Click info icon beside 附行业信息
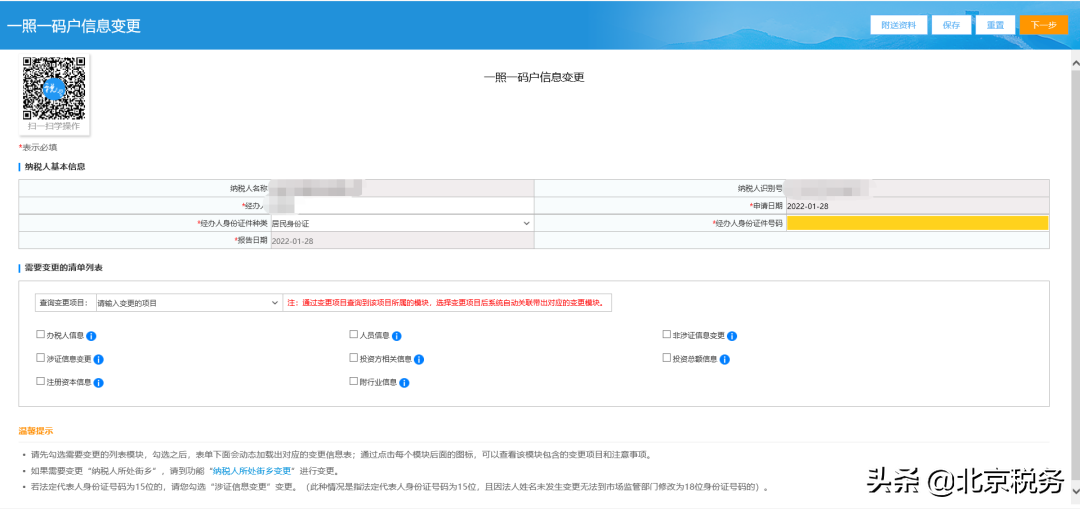The image size is (1080, 510). [x=404, y=382]
